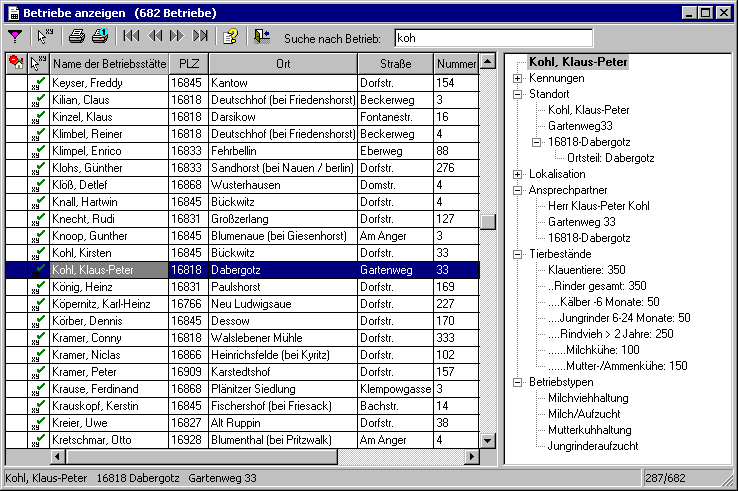The width and height of the screenshot is (738, 491).
Task: Select tree item Mutter-/Ammenkühe: 150
Action: (x=618, y=366)
